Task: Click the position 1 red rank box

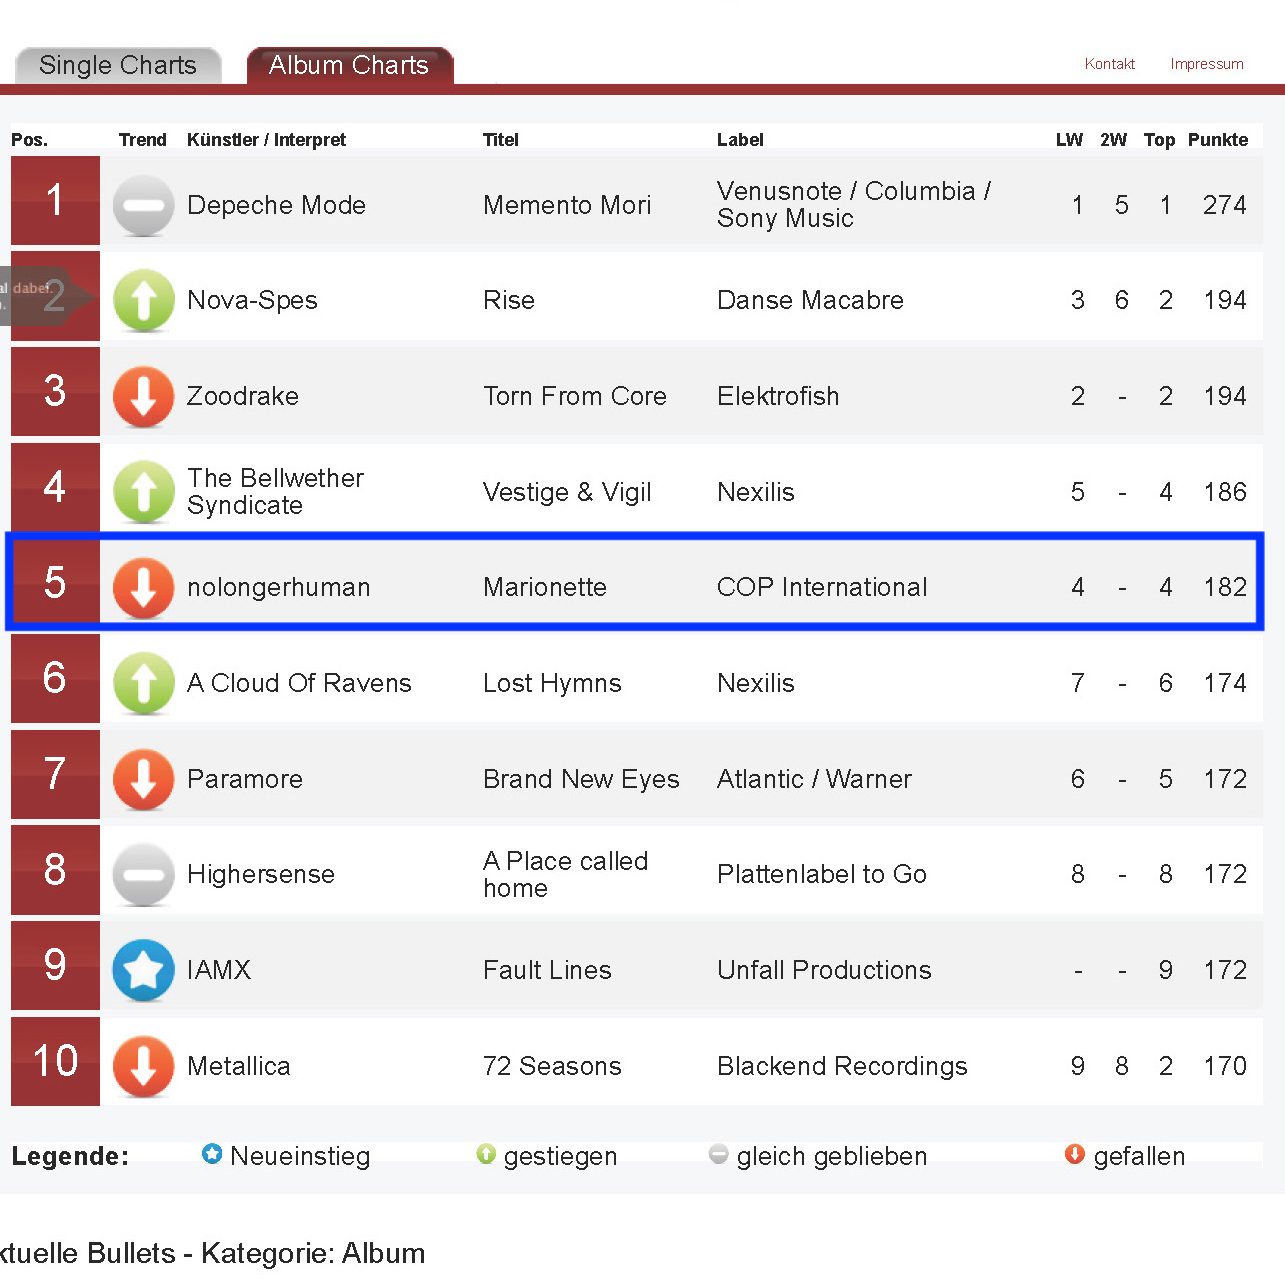Action: click(55, 201)
